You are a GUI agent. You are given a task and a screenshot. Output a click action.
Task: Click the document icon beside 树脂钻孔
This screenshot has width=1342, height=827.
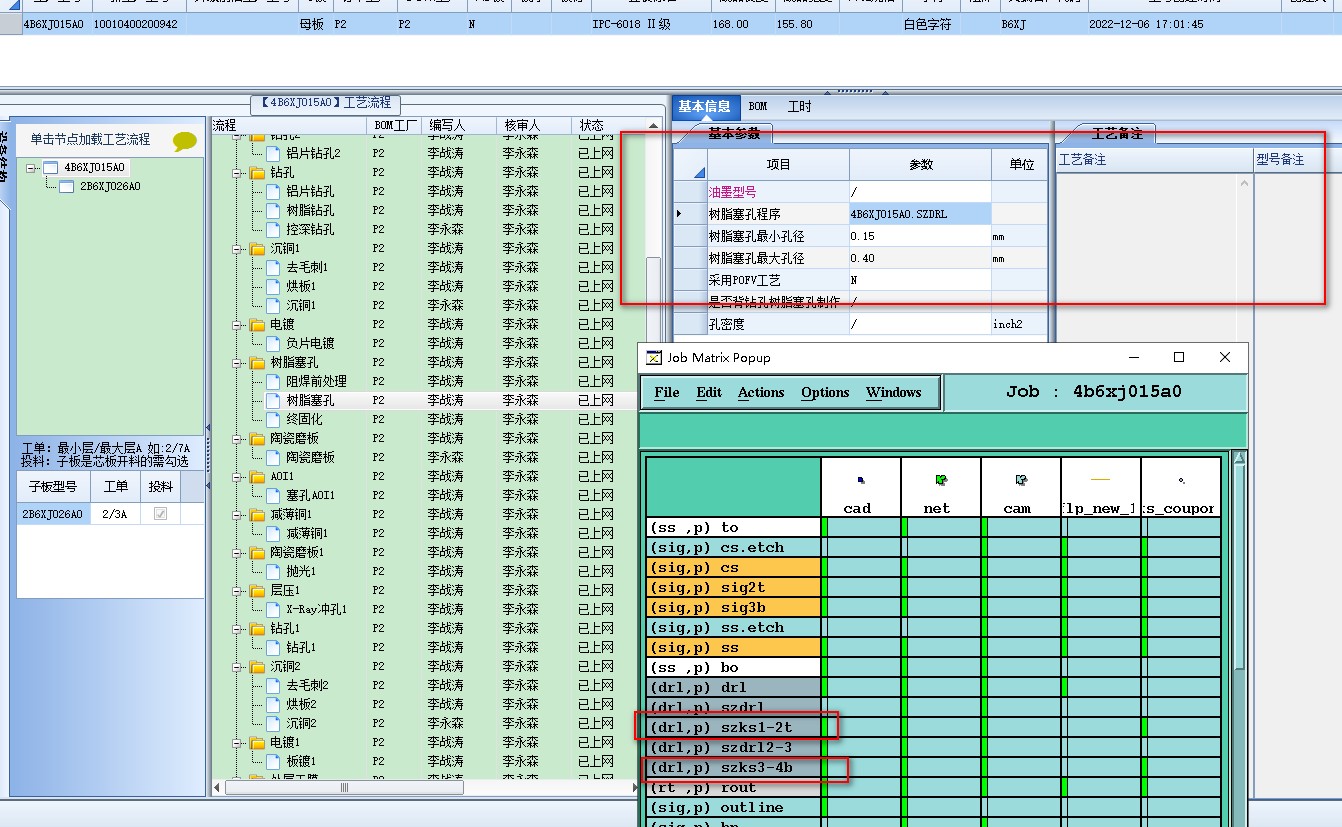click(x=273, y=211)
